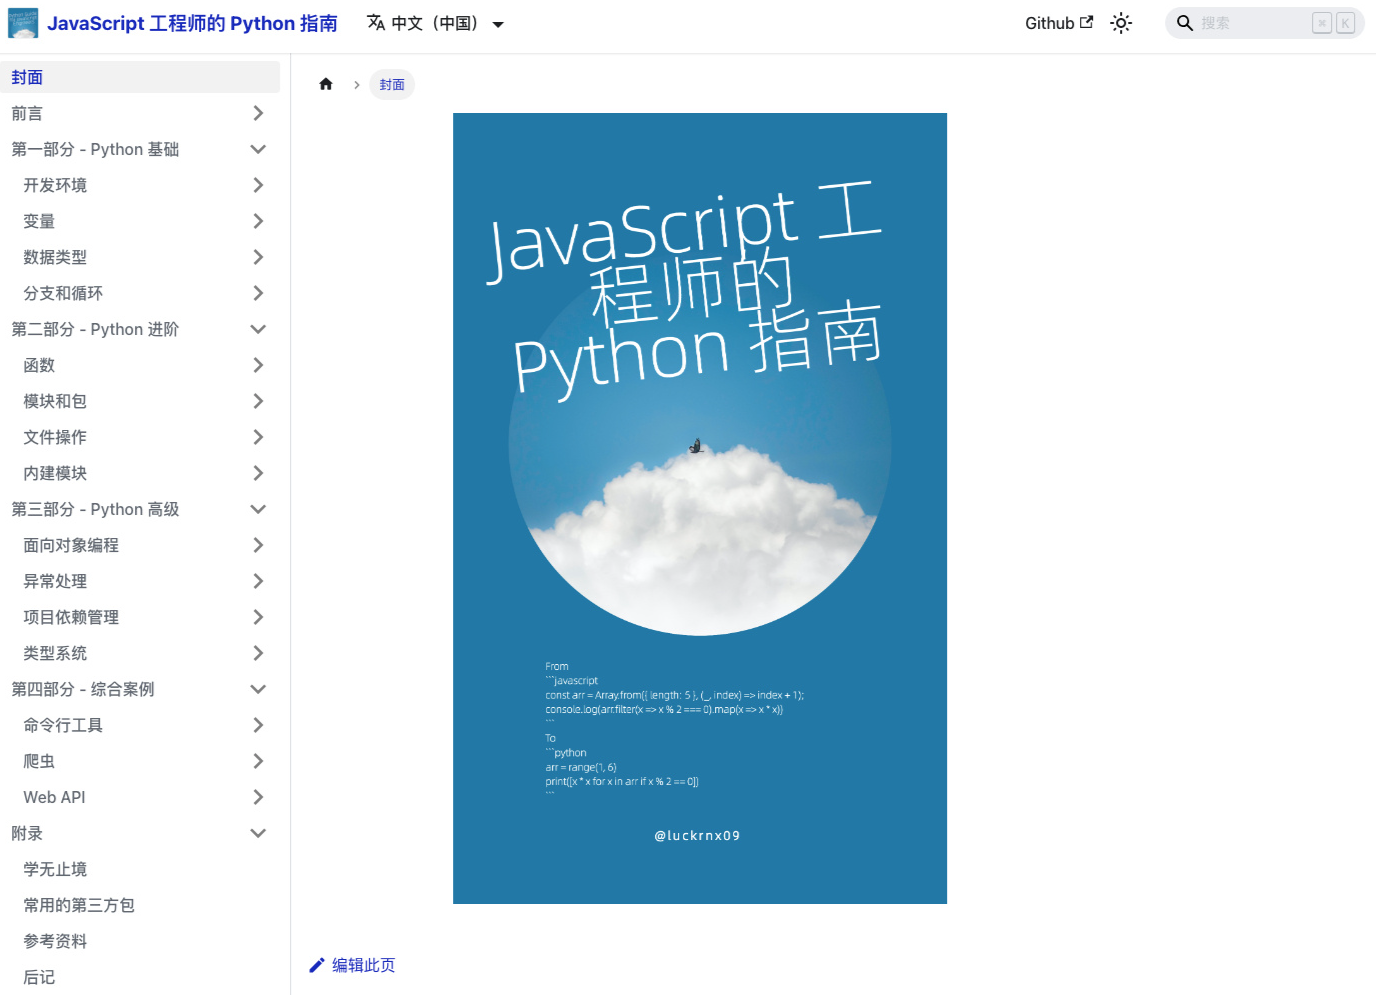Open 第一部分 - Python 基础 section
This screenshot has width=1376, height=995.
(x=95, y=149)
